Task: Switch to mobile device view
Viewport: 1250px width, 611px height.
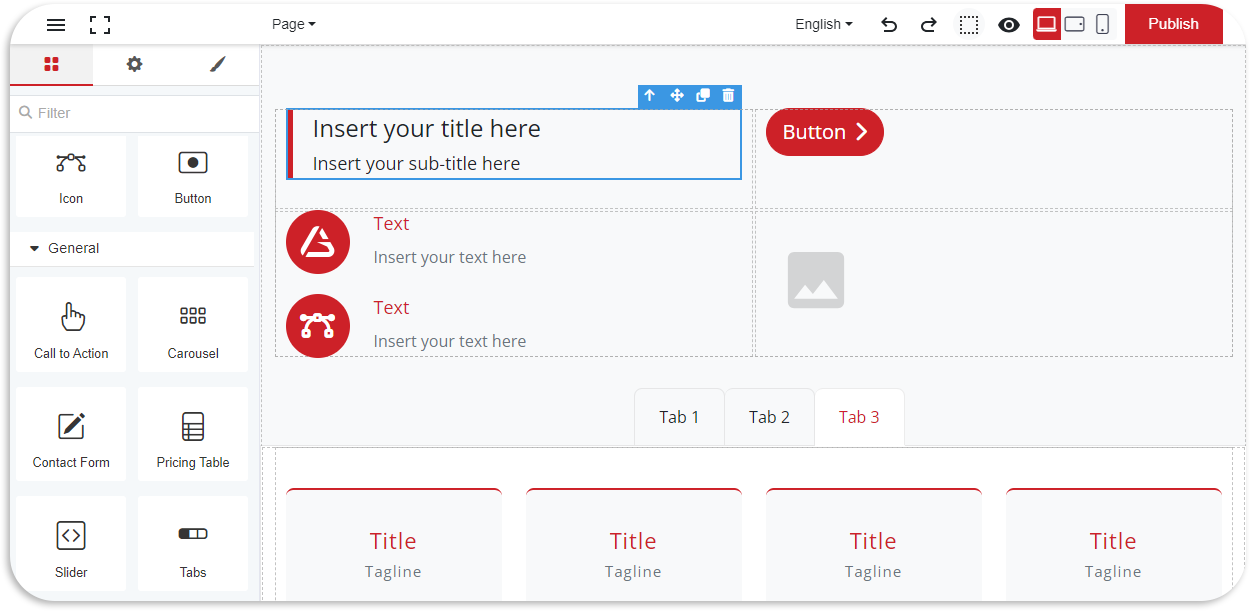Action: click(x=1102, y=25)
